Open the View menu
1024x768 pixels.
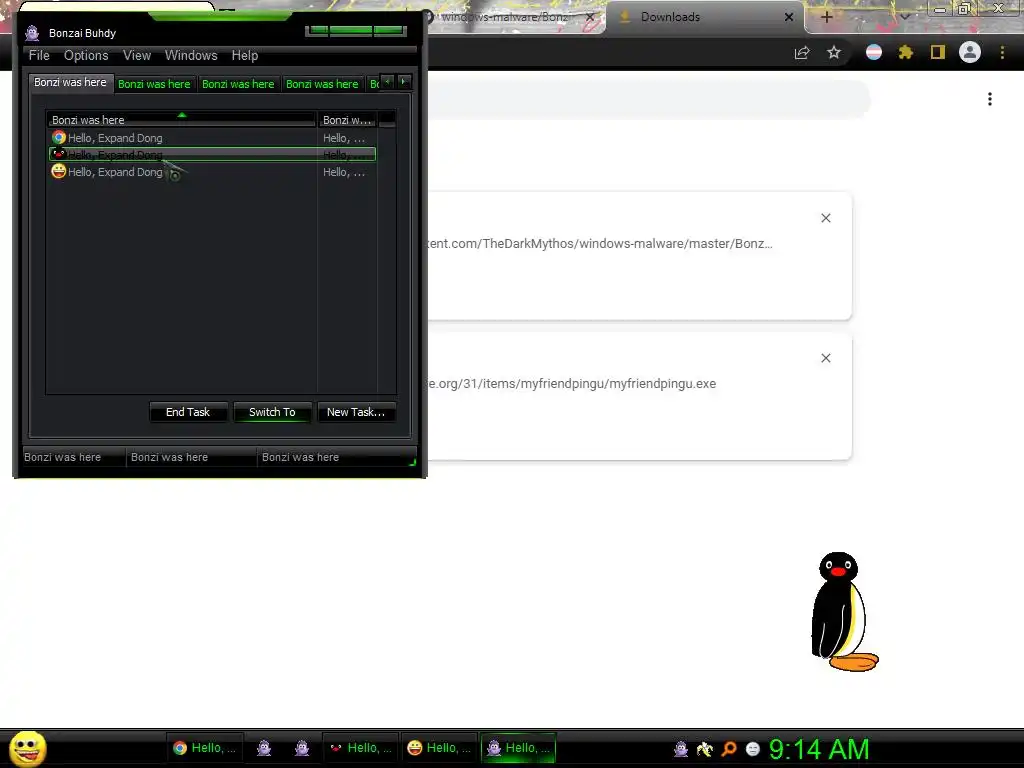point(137,56)
